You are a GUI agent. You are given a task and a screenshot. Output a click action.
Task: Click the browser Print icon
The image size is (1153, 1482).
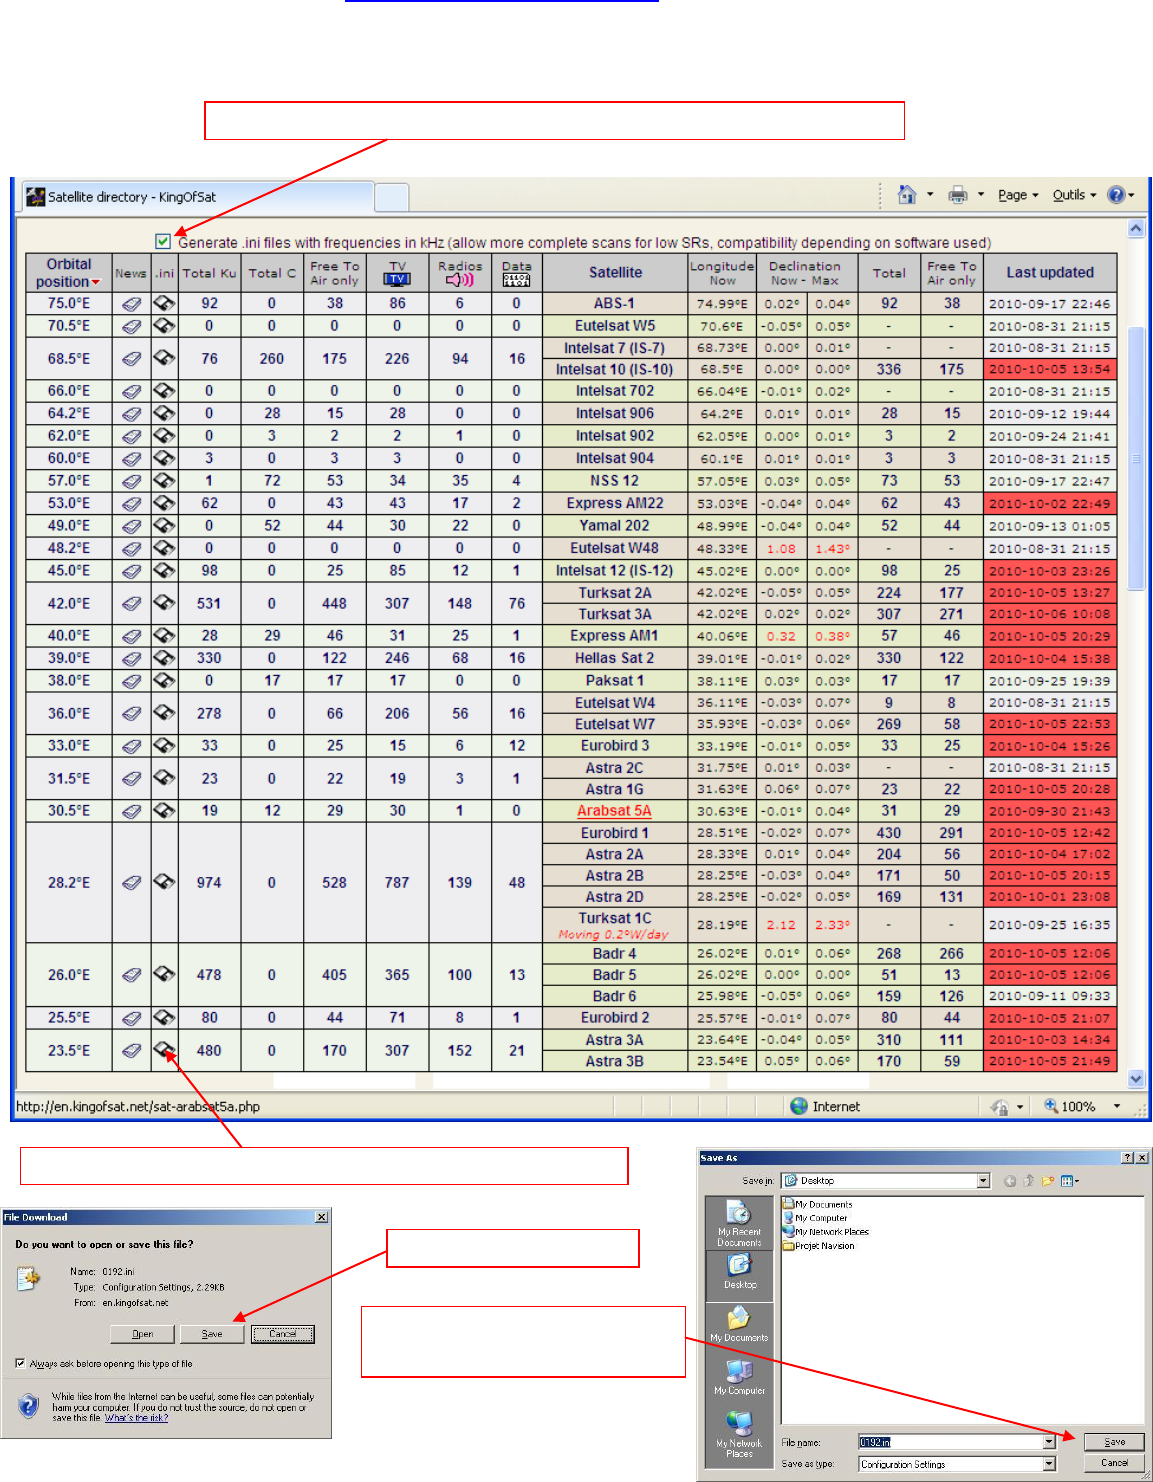pos(958,195)
